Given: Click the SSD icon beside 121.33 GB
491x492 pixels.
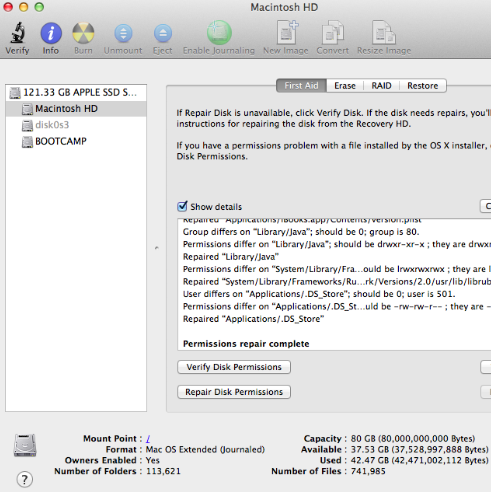Looking at the screenshot, I should [x=15, y=93].
